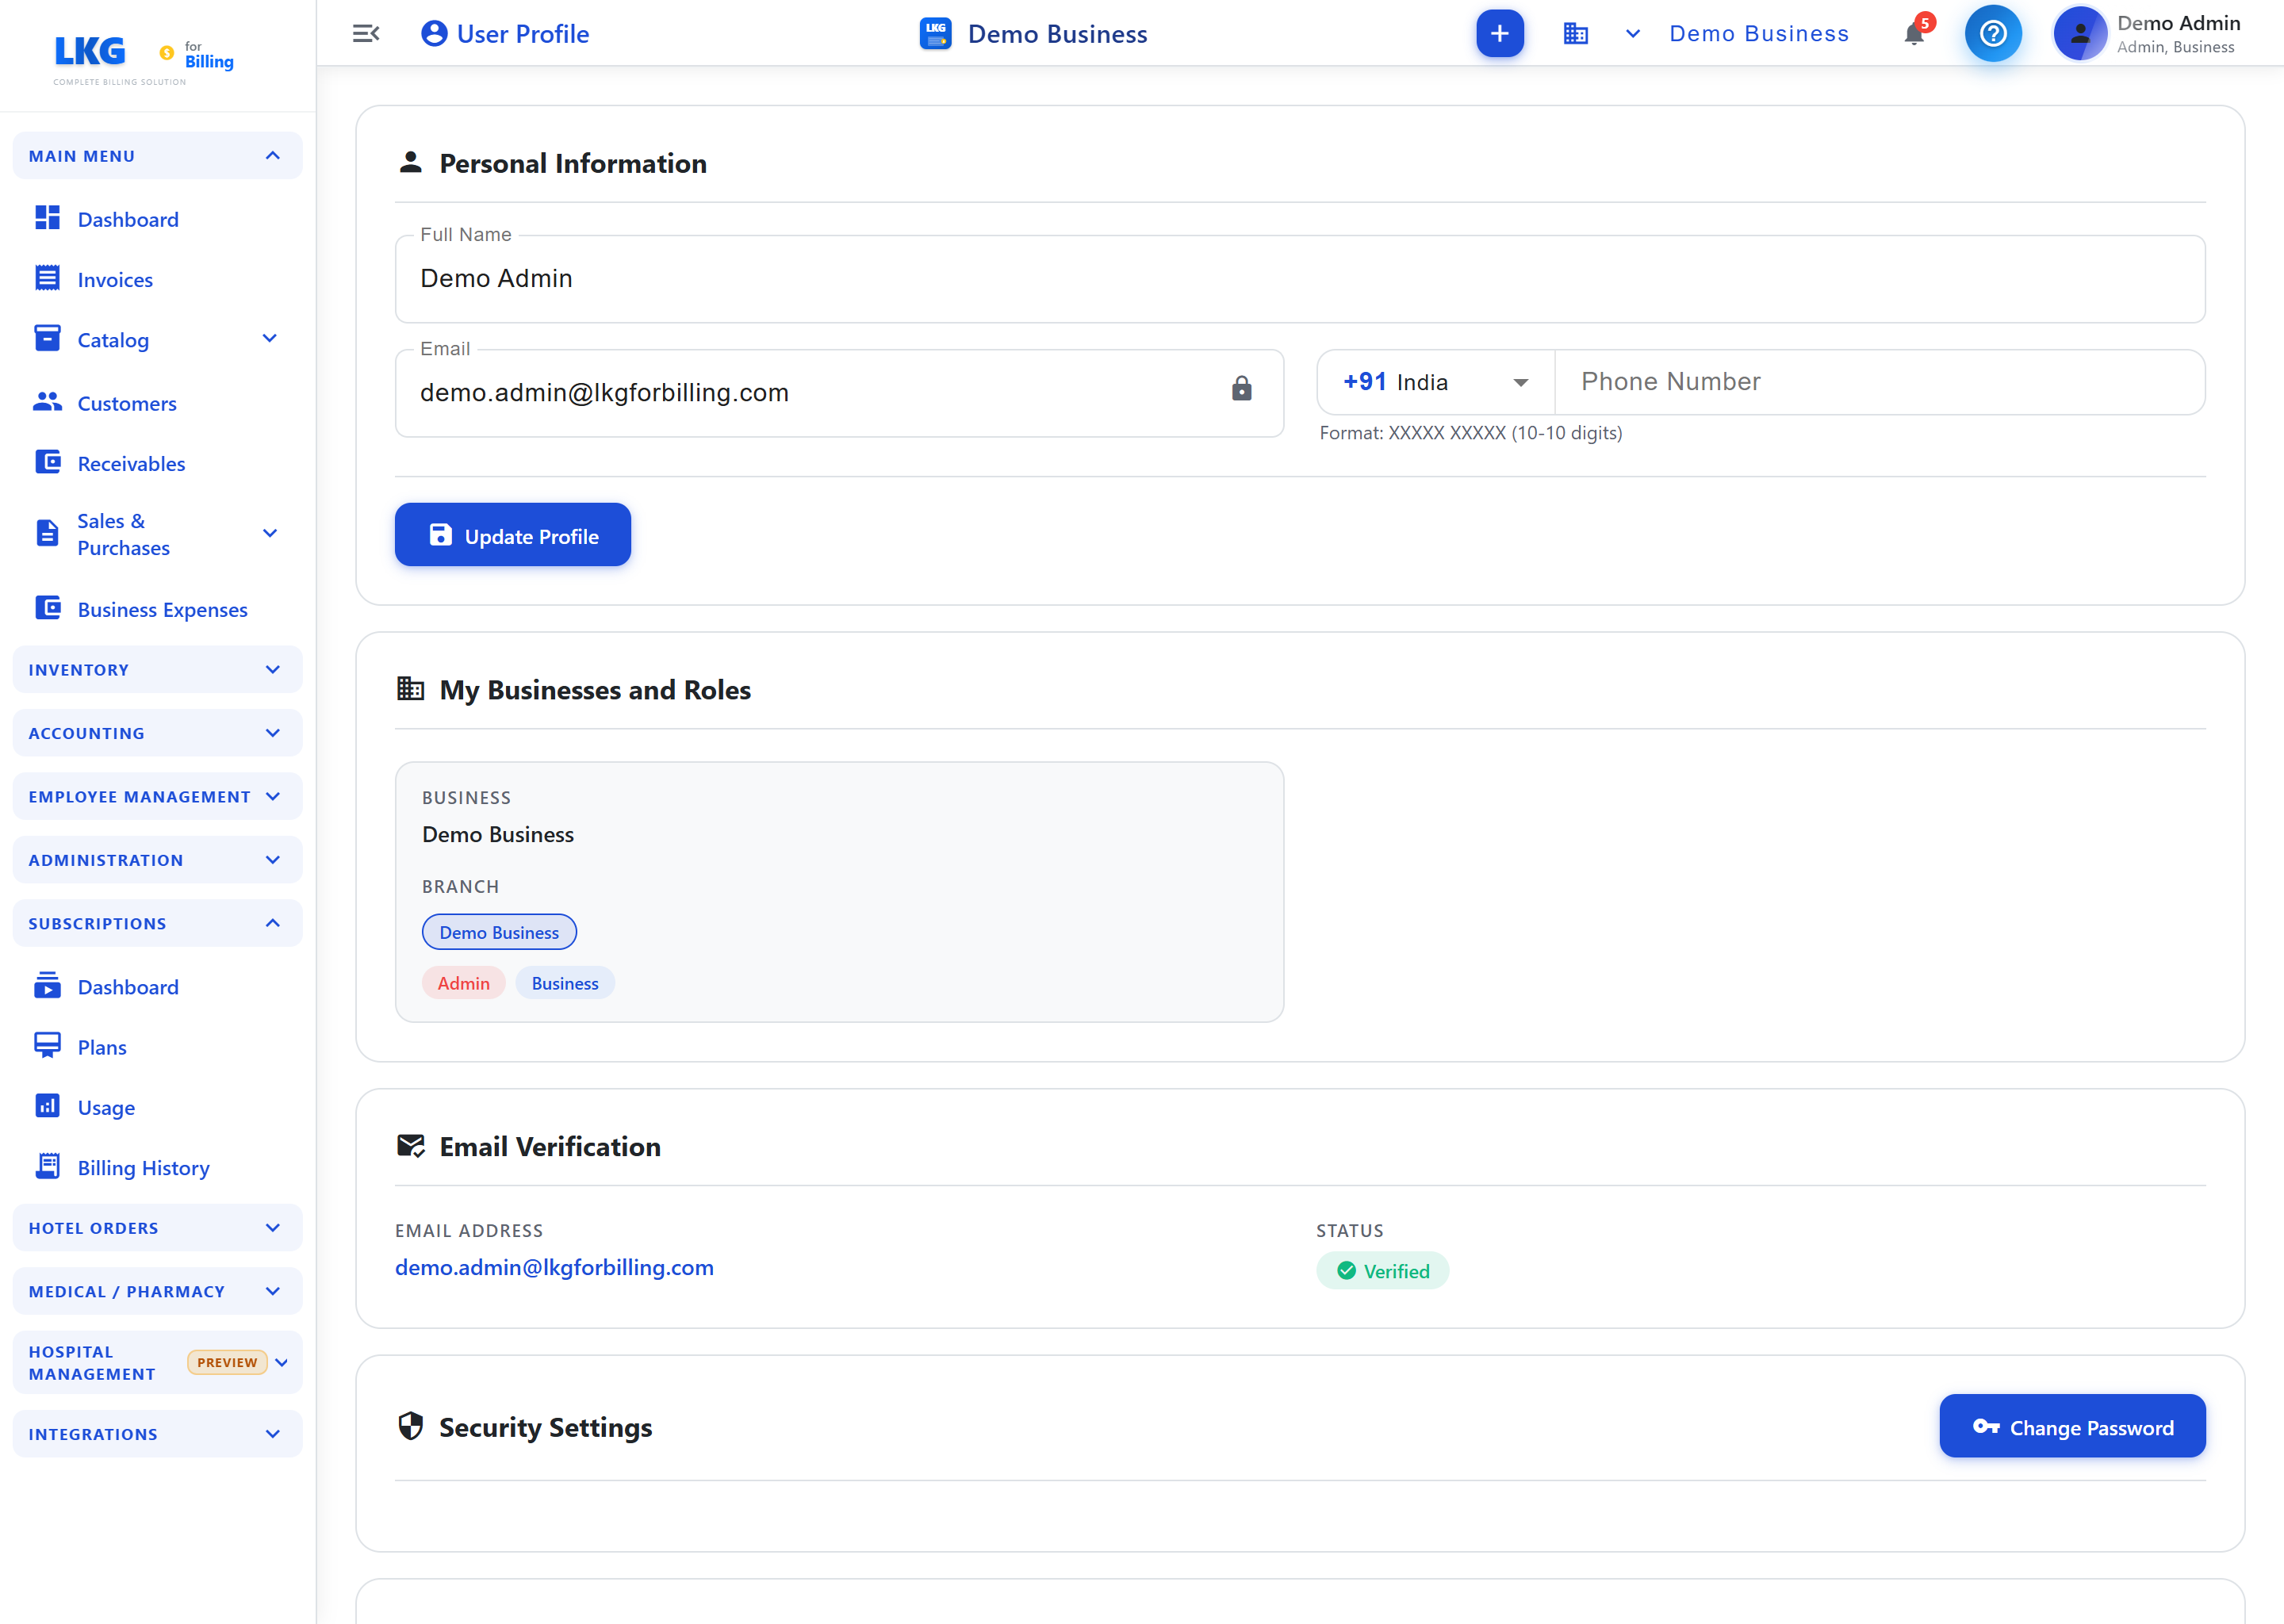Click the PREVIEW badge on Hospital Management
The image size is (2284, 1624).
tap(227, 1362)
